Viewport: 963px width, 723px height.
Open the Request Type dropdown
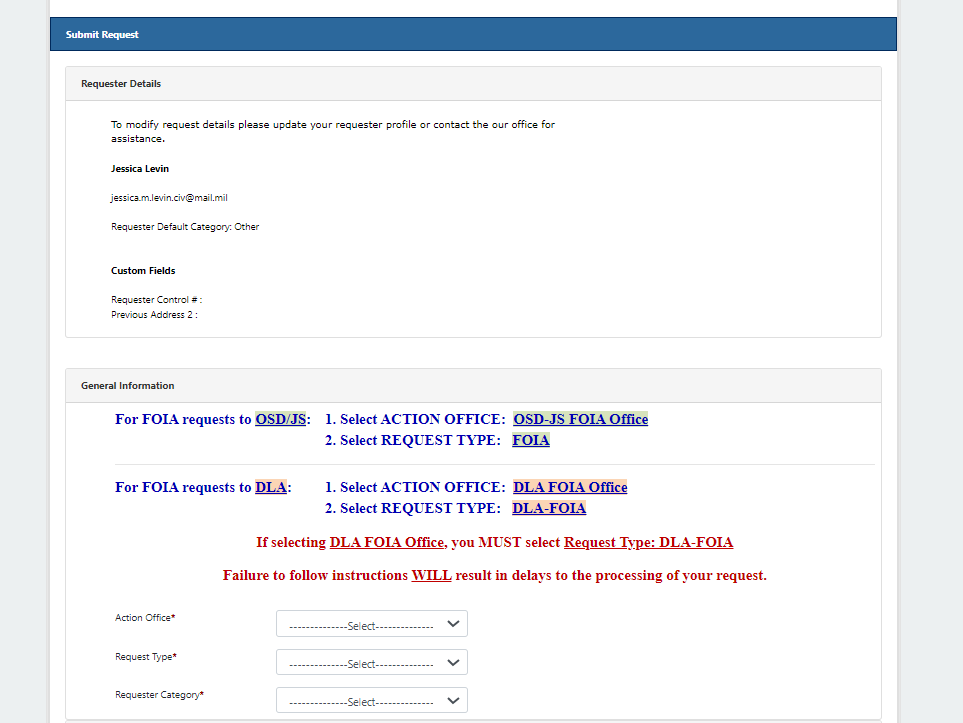pyautogui.click(x=372, y=663)
